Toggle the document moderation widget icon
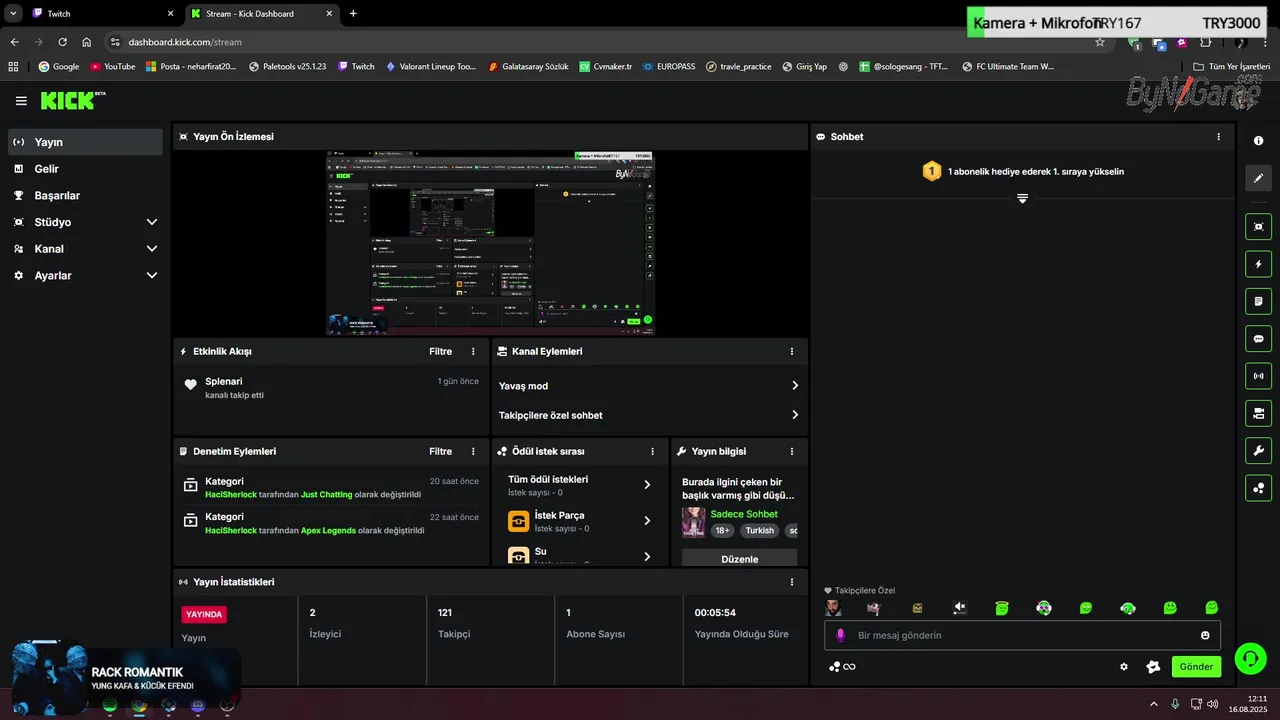The image size is (1280, 720). click(1259, 301)
